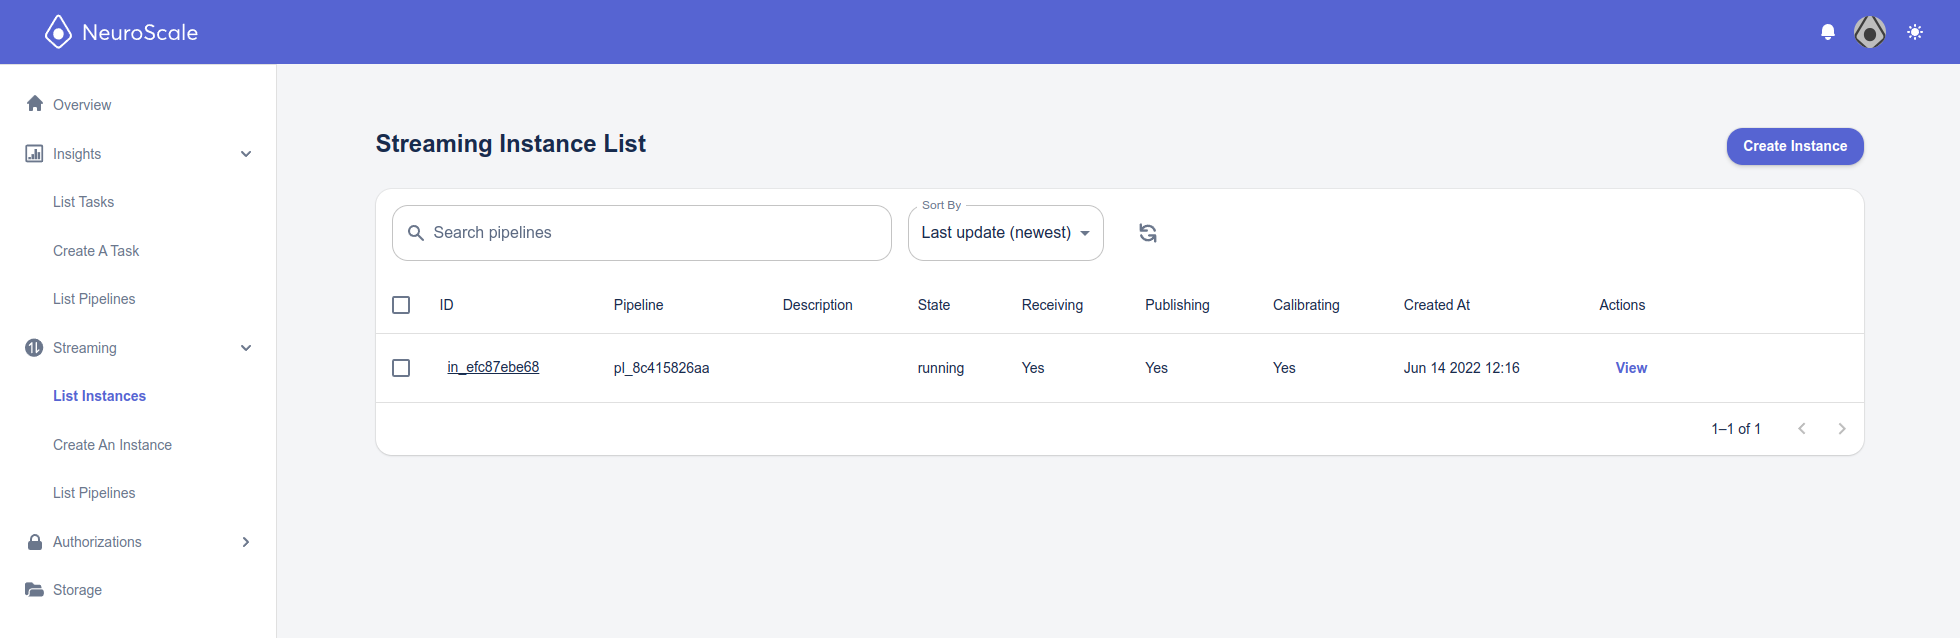Click the Streaming Instance List heading

(x=510, y=144)
